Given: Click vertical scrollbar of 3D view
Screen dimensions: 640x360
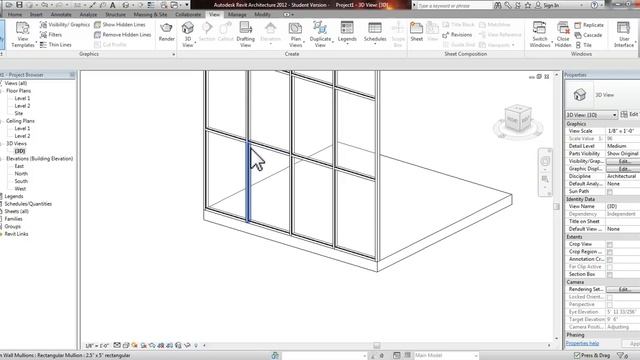Looking at the screenshot, I should (x=556, y=207).
